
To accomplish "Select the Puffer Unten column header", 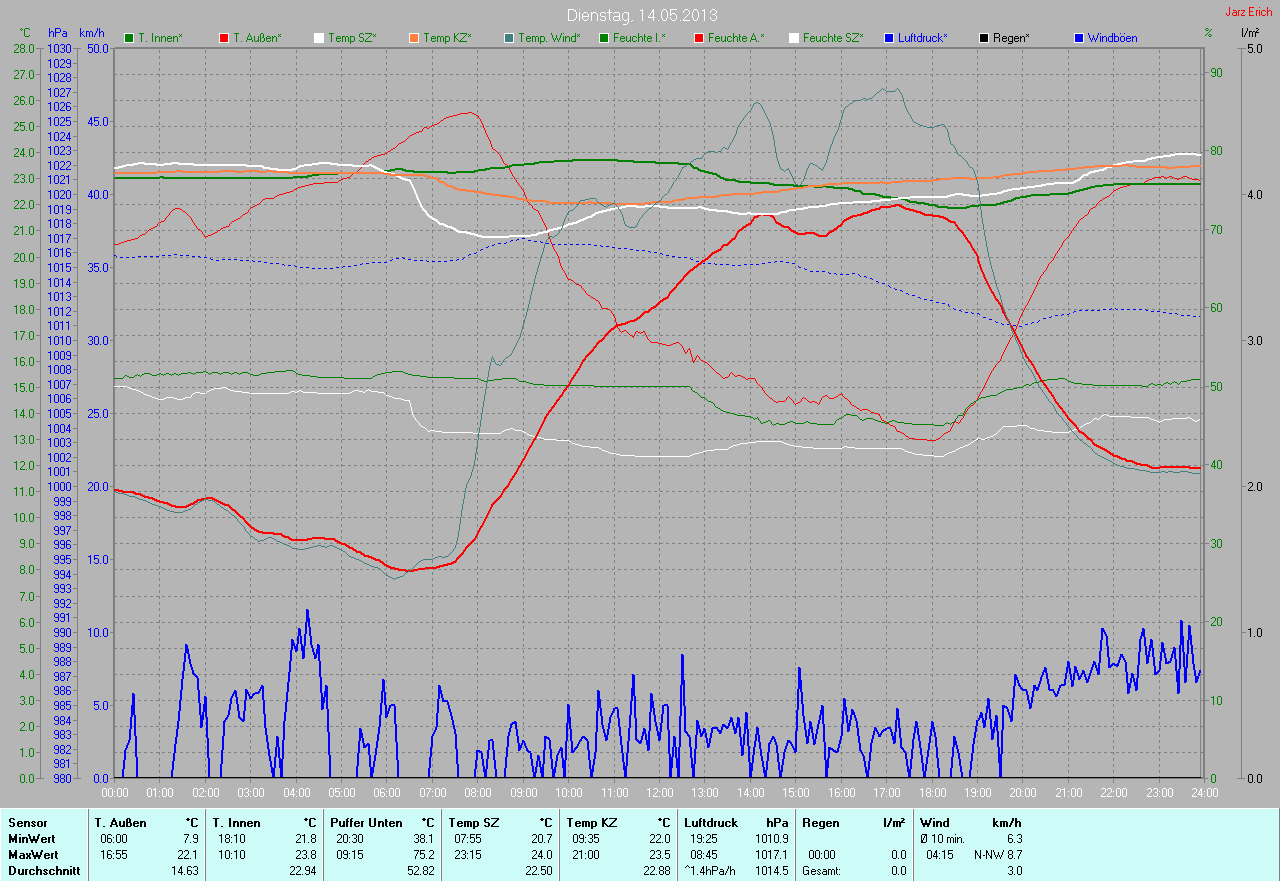I will (x=366, y=823).
